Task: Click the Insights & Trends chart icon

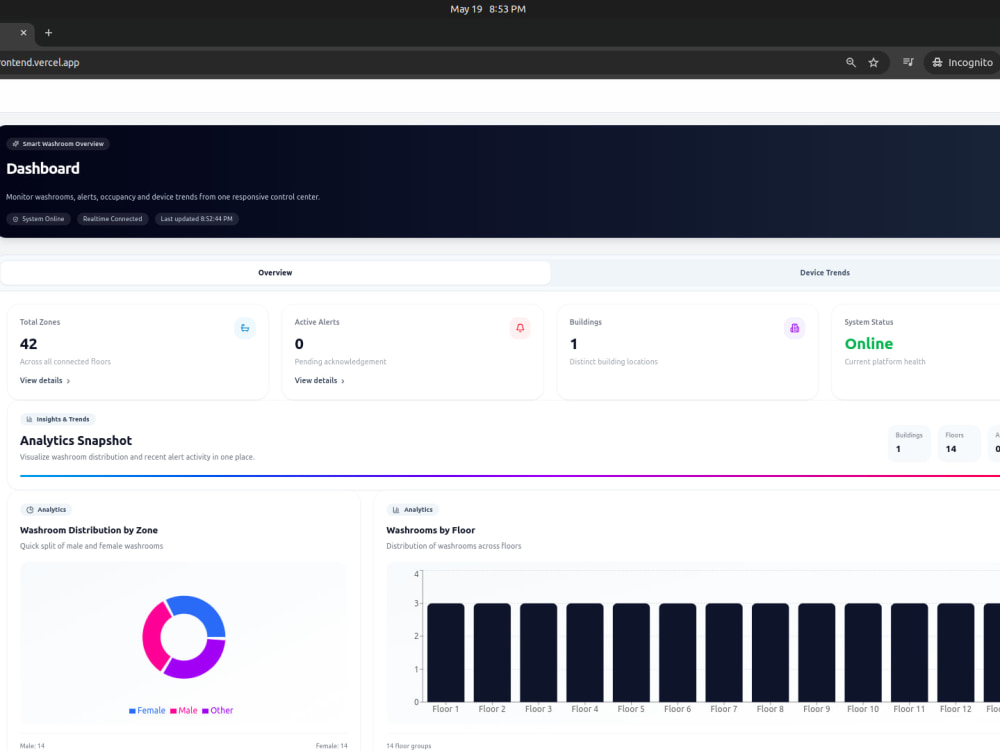Action: [29, 419]
